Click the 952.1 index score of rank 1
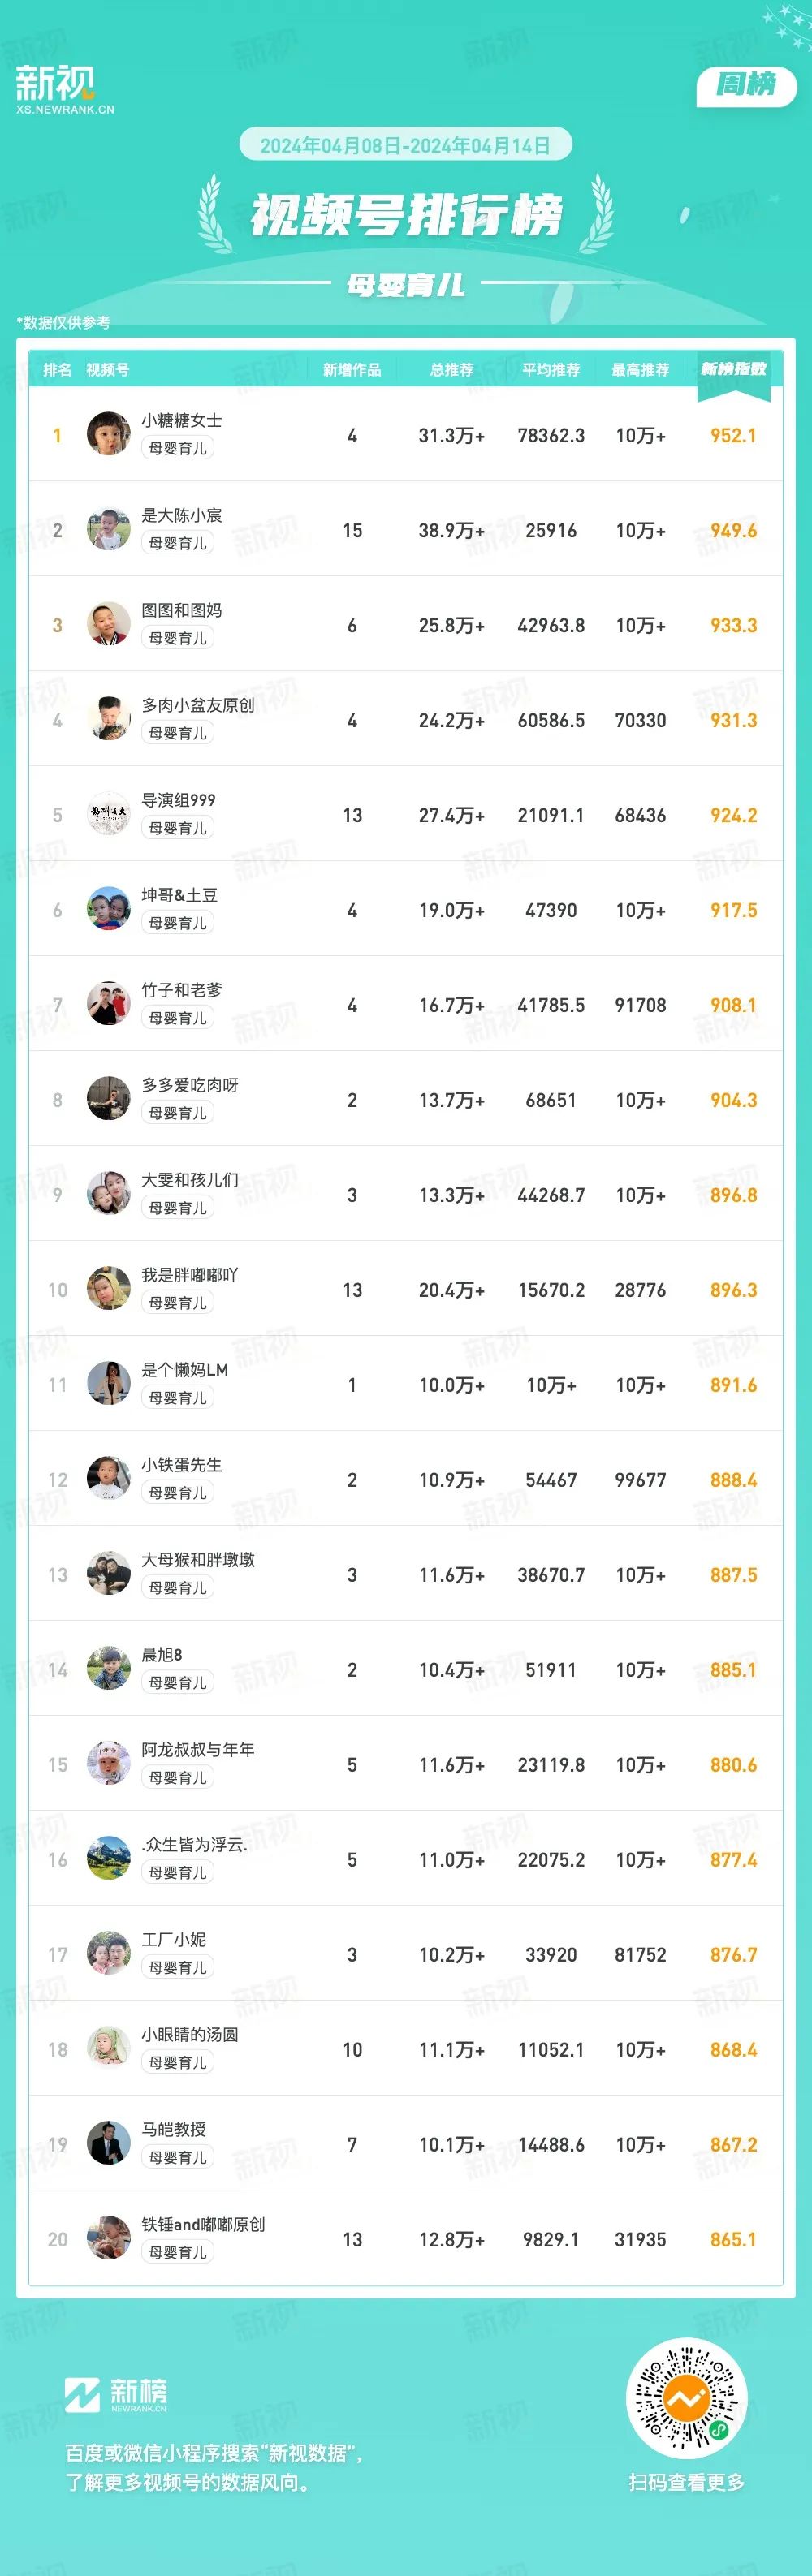812x2576 pixels. pyautogui.click(x=733, y=435)
